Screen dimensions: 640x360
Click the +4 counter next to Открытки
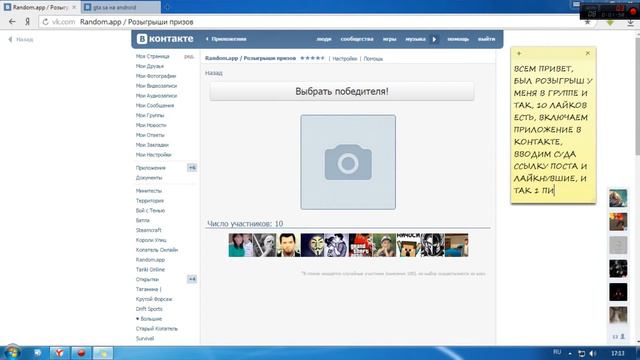[x=192, y=279]
